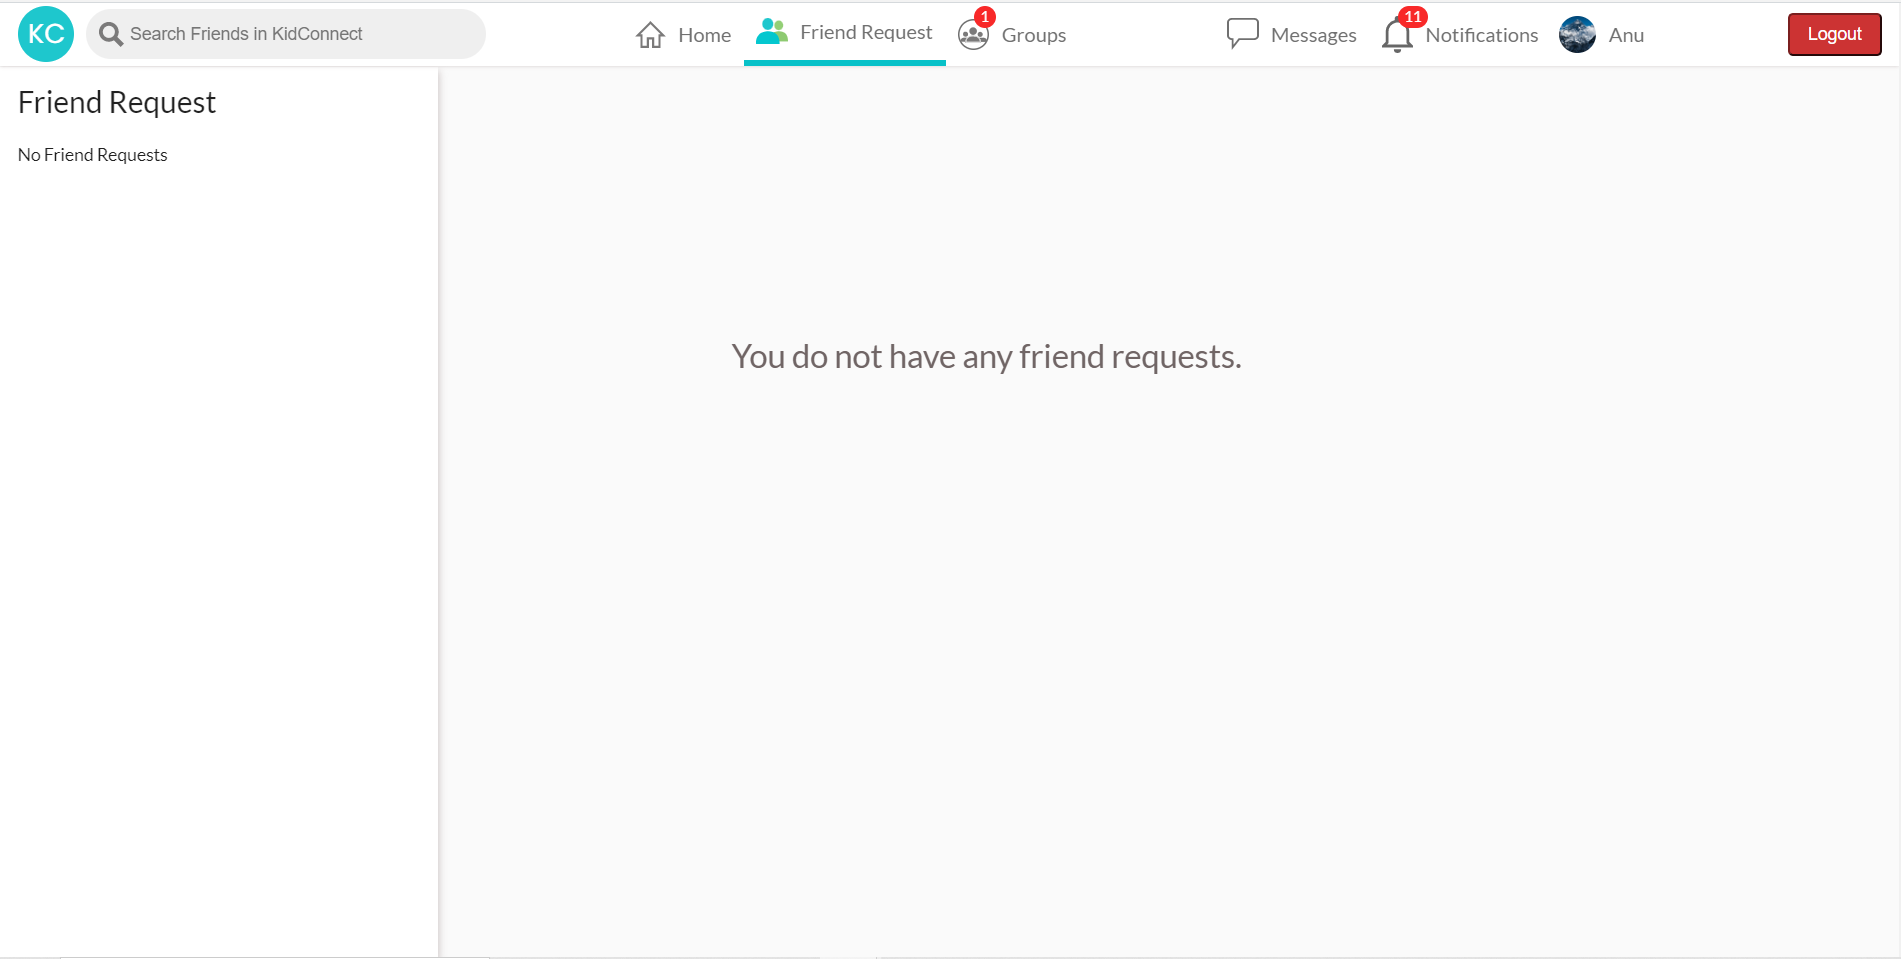The height and width of the screenshot is (959, 1901).
Task: Open the Home menu label
Action: tap(704, 35)
